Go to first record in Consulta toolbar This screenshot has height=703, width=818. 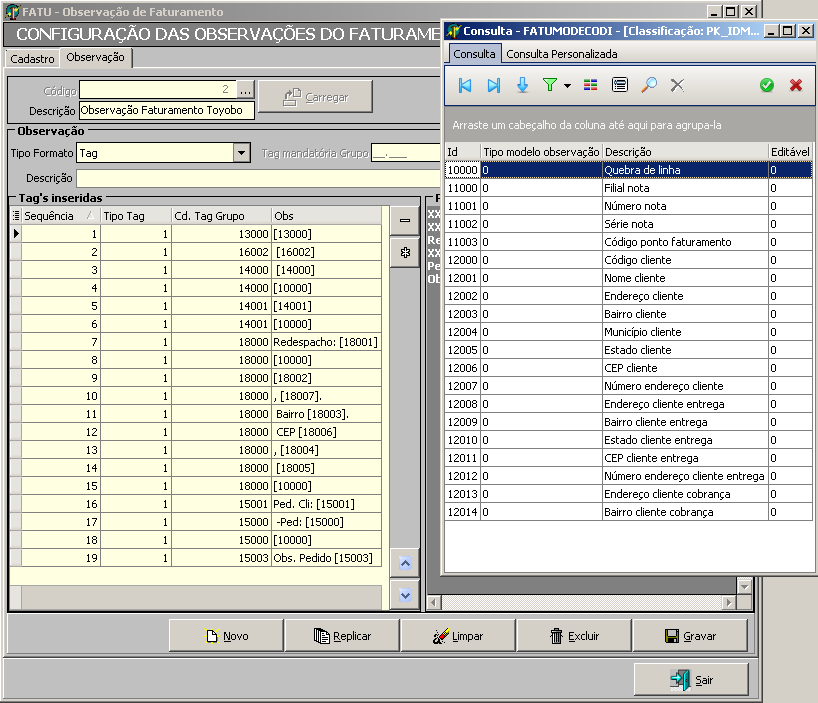[x=465, y=86]
